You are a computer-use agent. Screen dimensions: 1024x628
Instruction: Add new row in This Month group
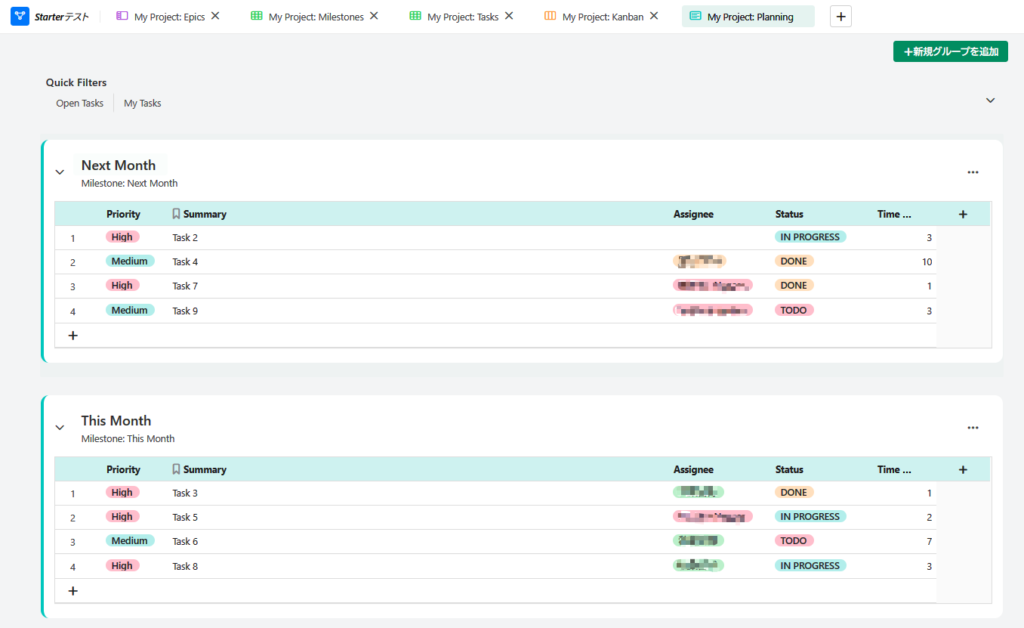coord(72,591)
